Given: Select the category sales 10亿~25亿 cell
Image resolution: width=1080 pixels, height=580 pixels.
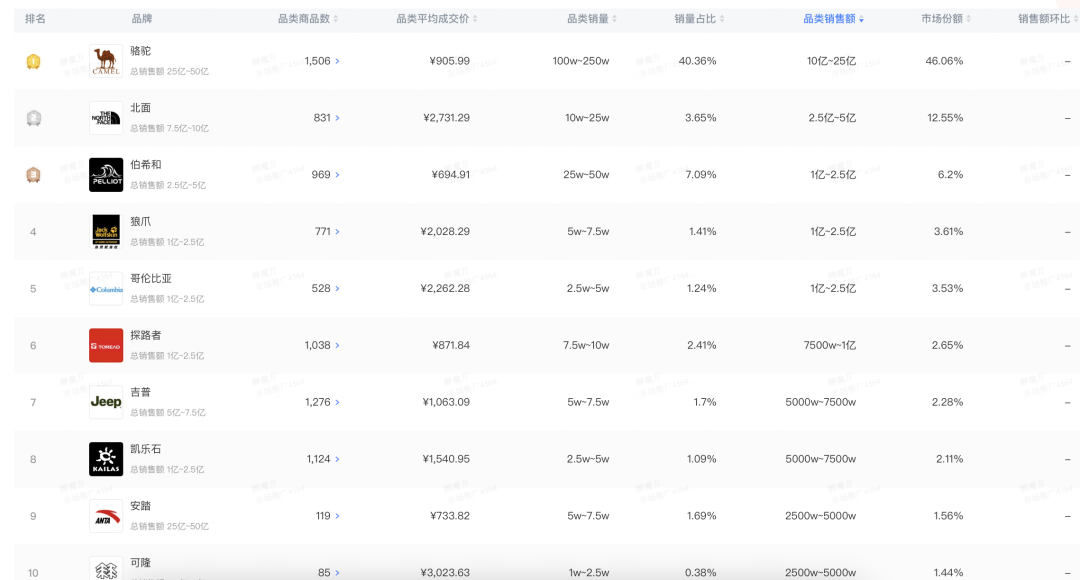Looking at the screenshot, I should point(831,61).
